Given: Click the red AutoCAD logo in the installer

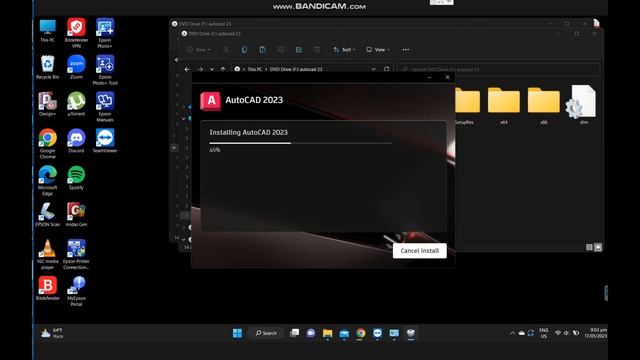Looking at the screenshot, I should click(211, 101).
